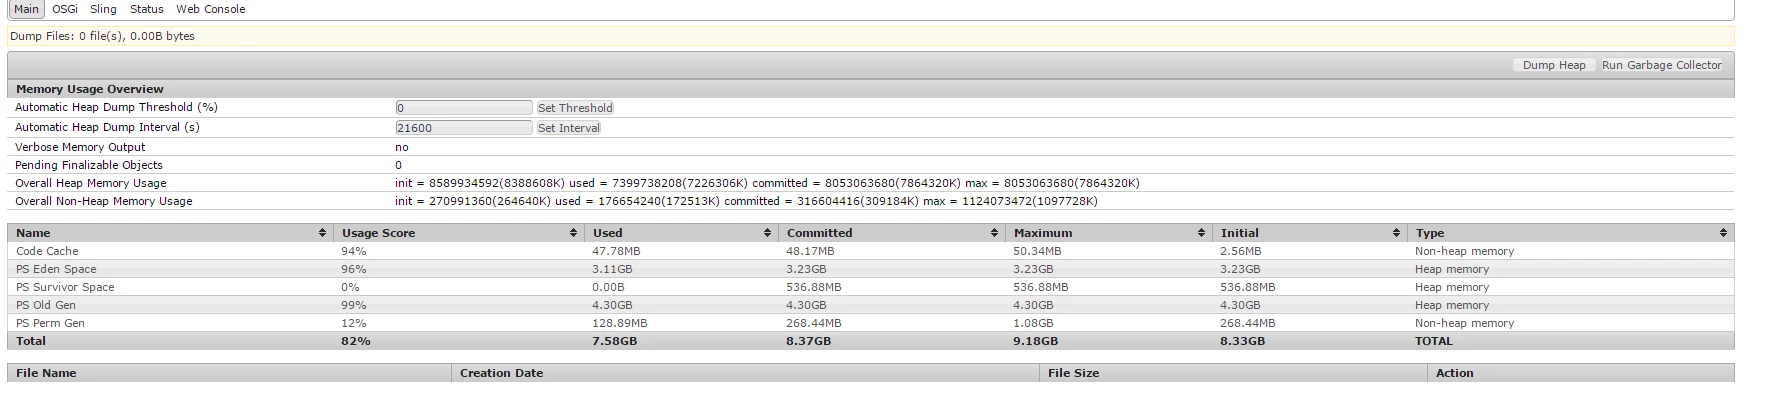Select the PS Survivor Space row name
Image resolution: width=1768 pixels, height=394 pixels.
pyautogui.click(x=65, y=287)
